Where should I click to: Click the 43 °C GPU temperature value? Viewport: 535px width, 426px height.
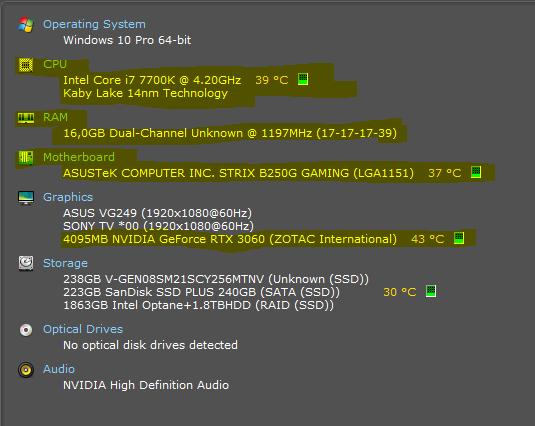428,239
